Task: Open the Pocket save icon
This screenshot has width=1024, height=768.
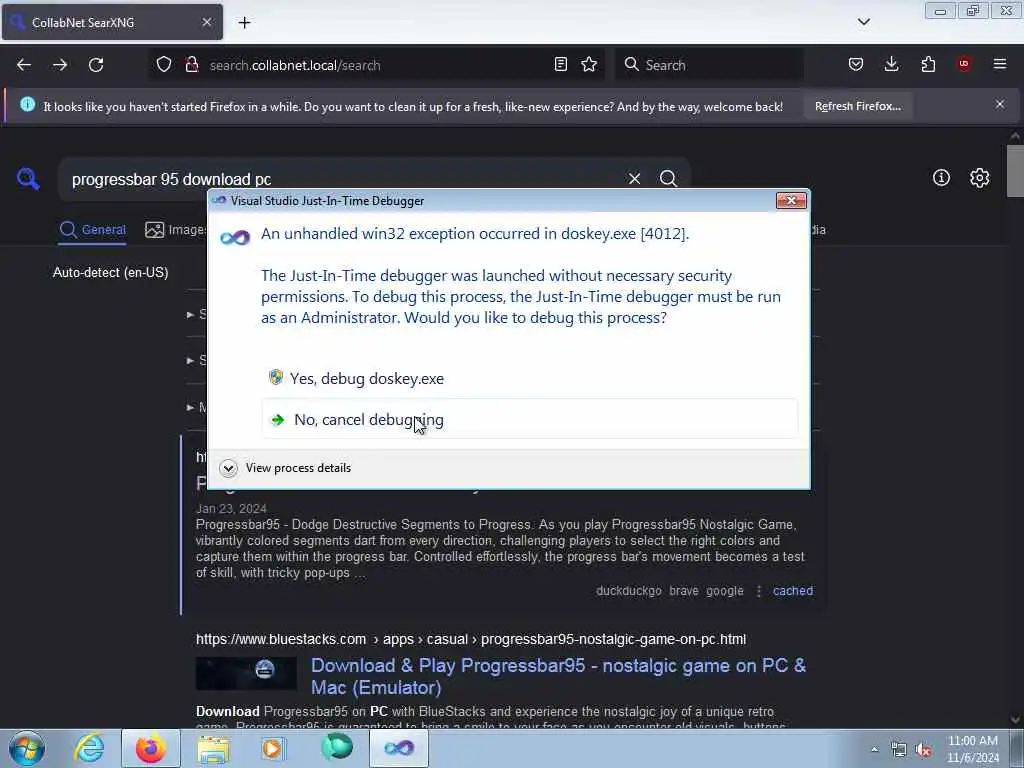Action: [856, 65]
